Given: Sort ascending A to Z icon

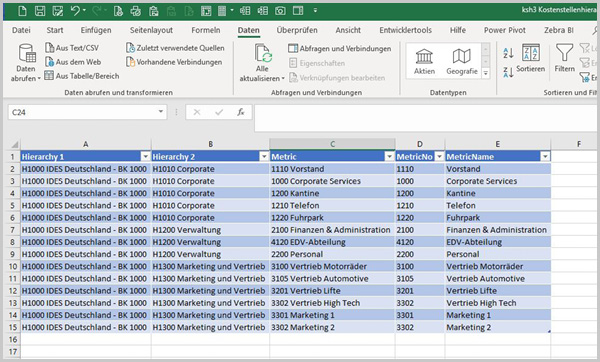Looking at the screenshot, I should tap(508, 53).
